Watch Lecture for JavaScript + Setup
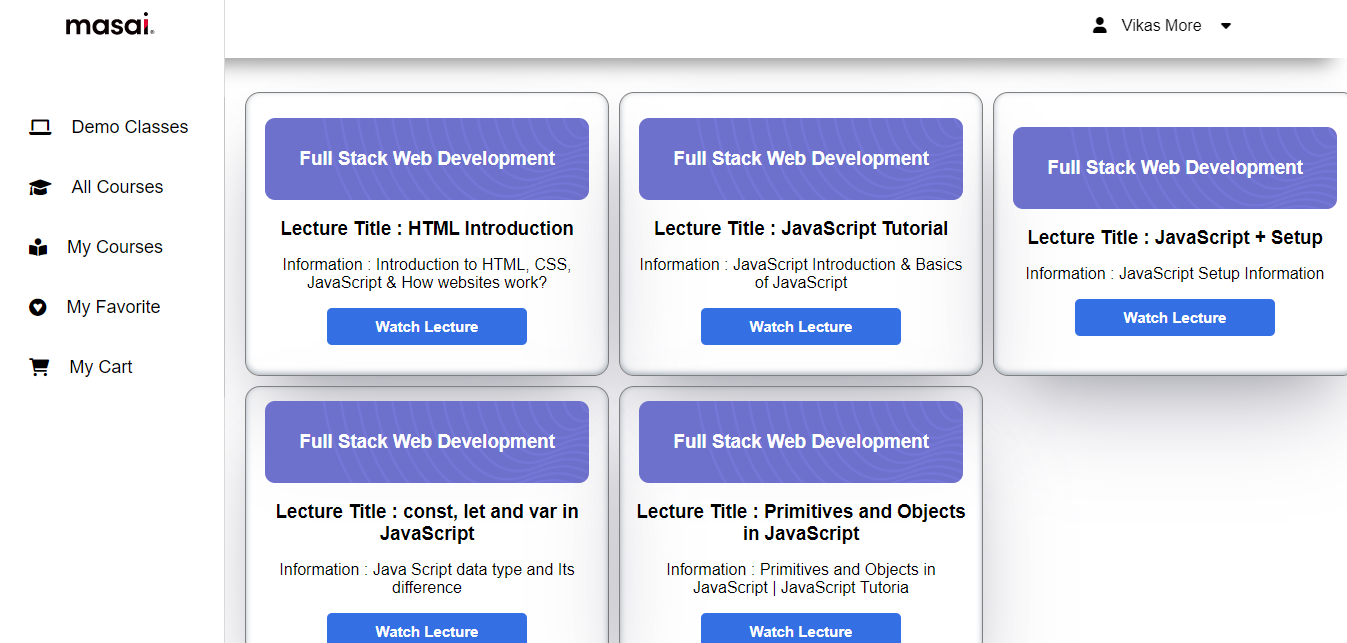Image resolution: width=1347 pixels, height=643 pixels. 1175,318
